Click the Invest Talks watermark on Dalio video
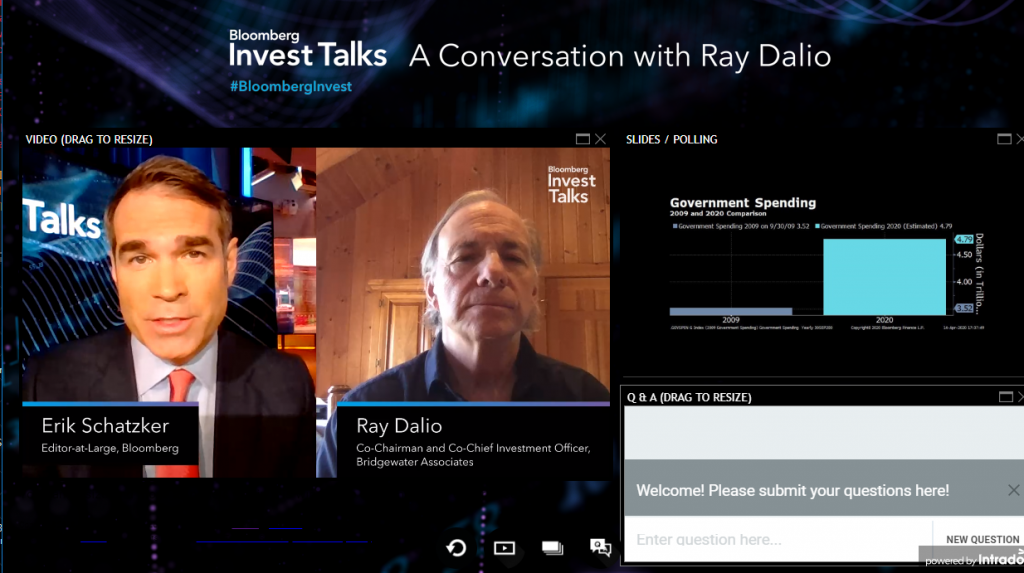Viewport: 1024px width, 573px height. coord(571,184)
